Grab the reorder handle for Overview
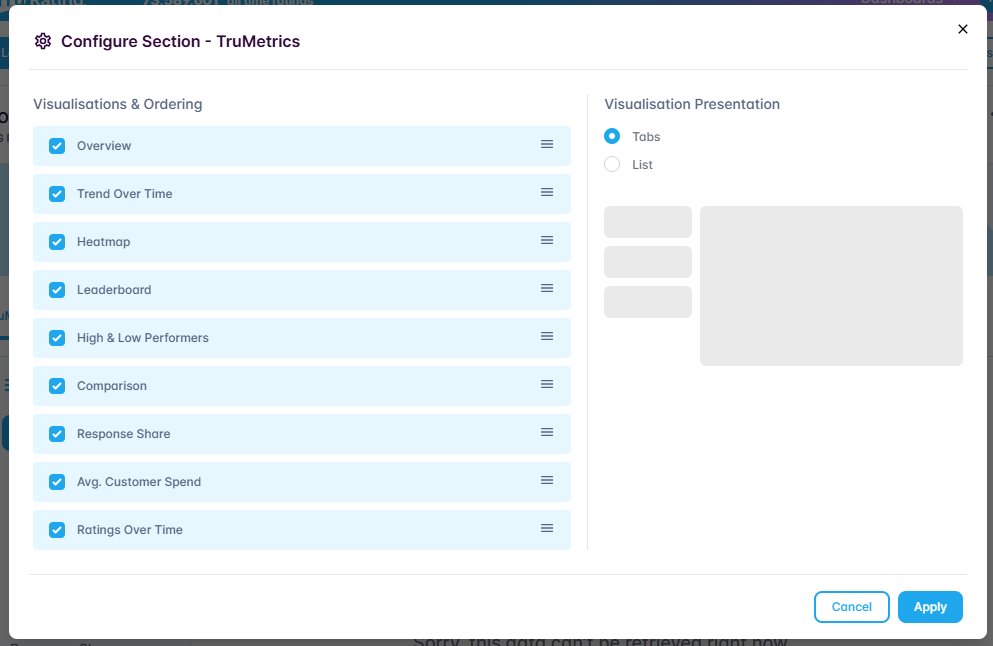This screenshot has height=646, width=993. coord(547,144)
